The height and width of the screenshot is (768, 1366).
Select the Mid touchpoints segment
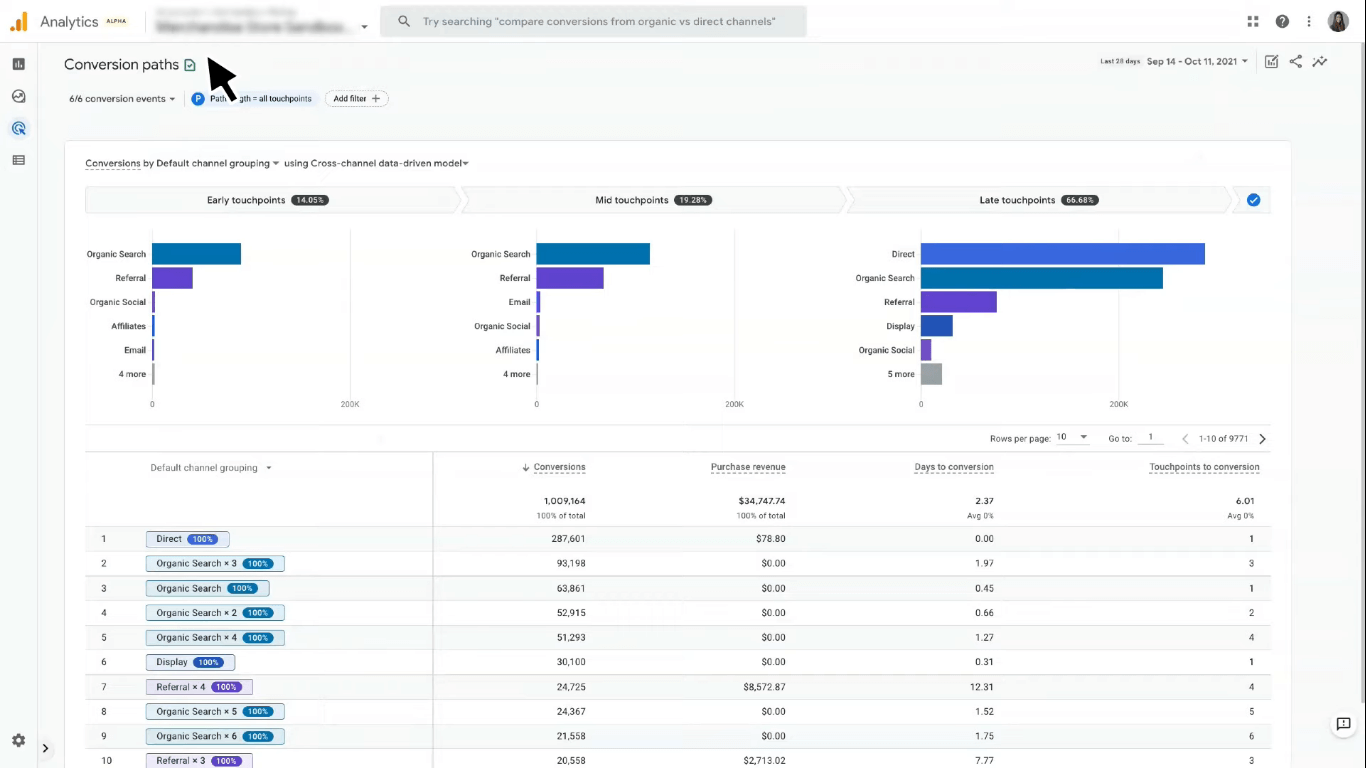[x=655, y=200]
